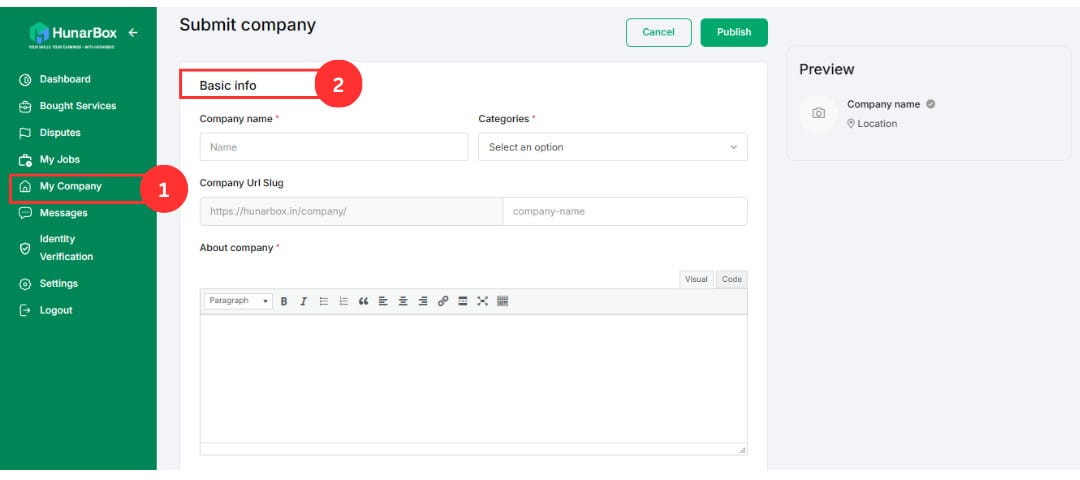Image resolution: width=1080 pixels, height=480 pixels.
Task: Click the HunarBox logo
Action: click(x=73, y=34)
